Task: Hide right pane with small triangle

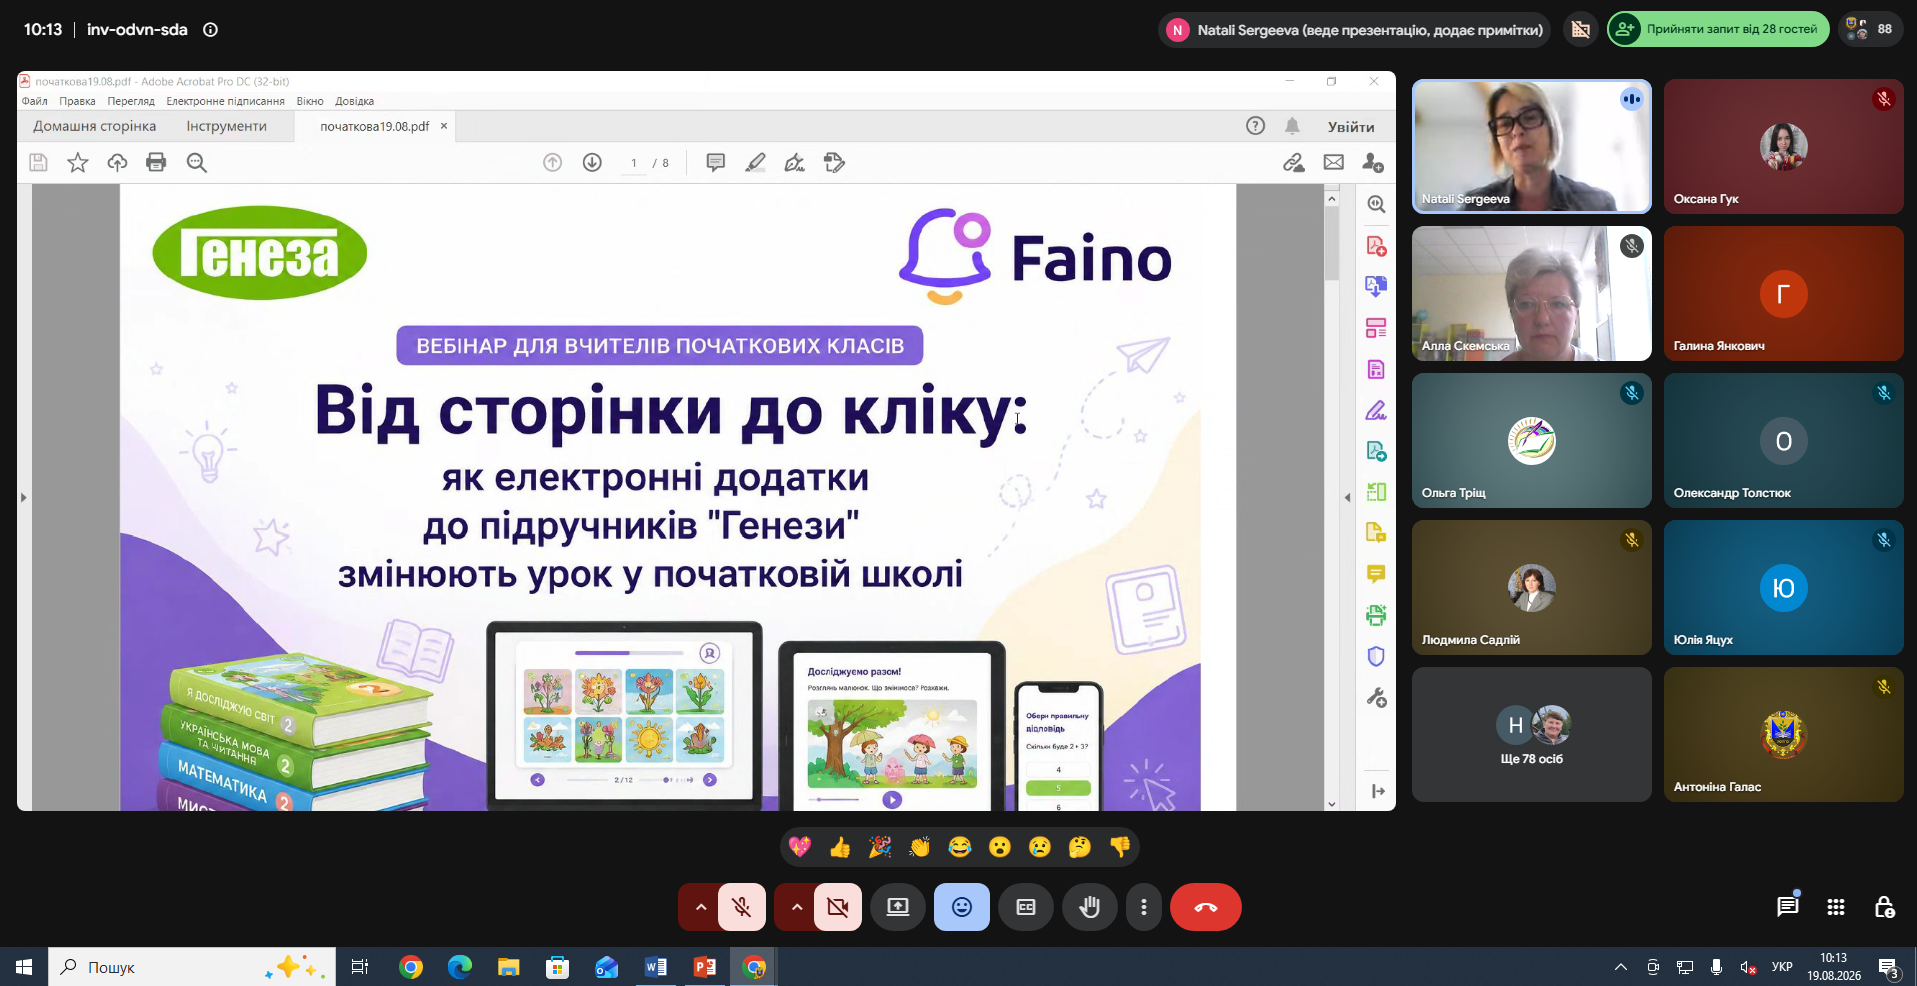Action: coord(1347,497)
